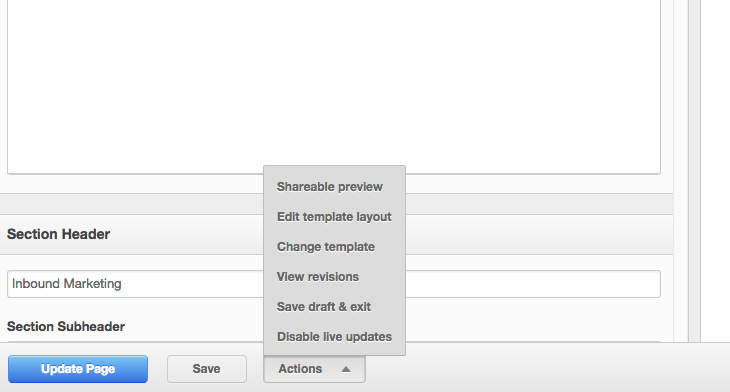
Task: Click the Section Subheader label
Action: coord(66,326)
